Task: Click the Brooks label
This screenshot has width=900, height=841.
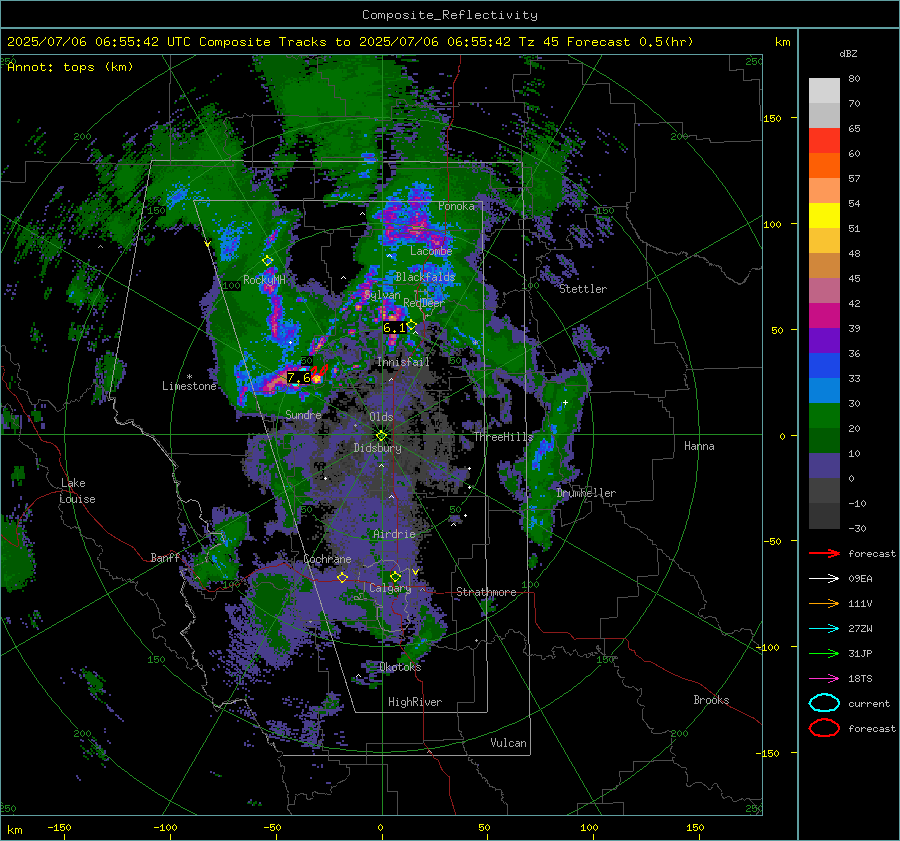Action: point(711,700)
